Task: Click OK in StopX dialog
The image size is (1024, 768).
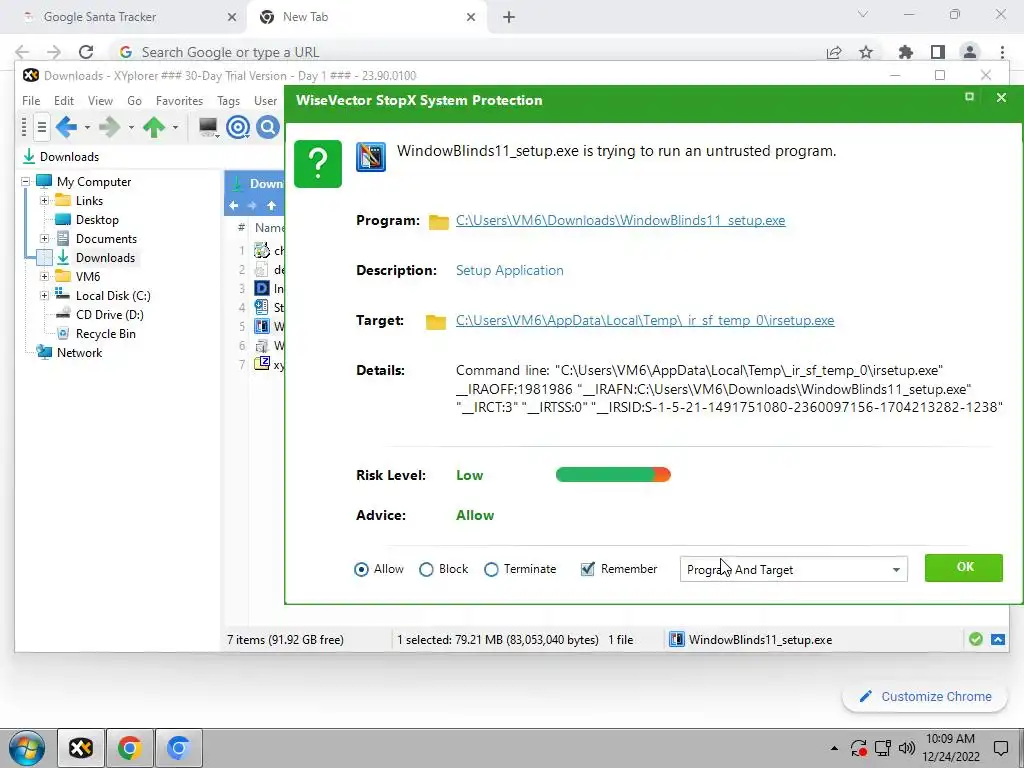Action: click(964, 568)
